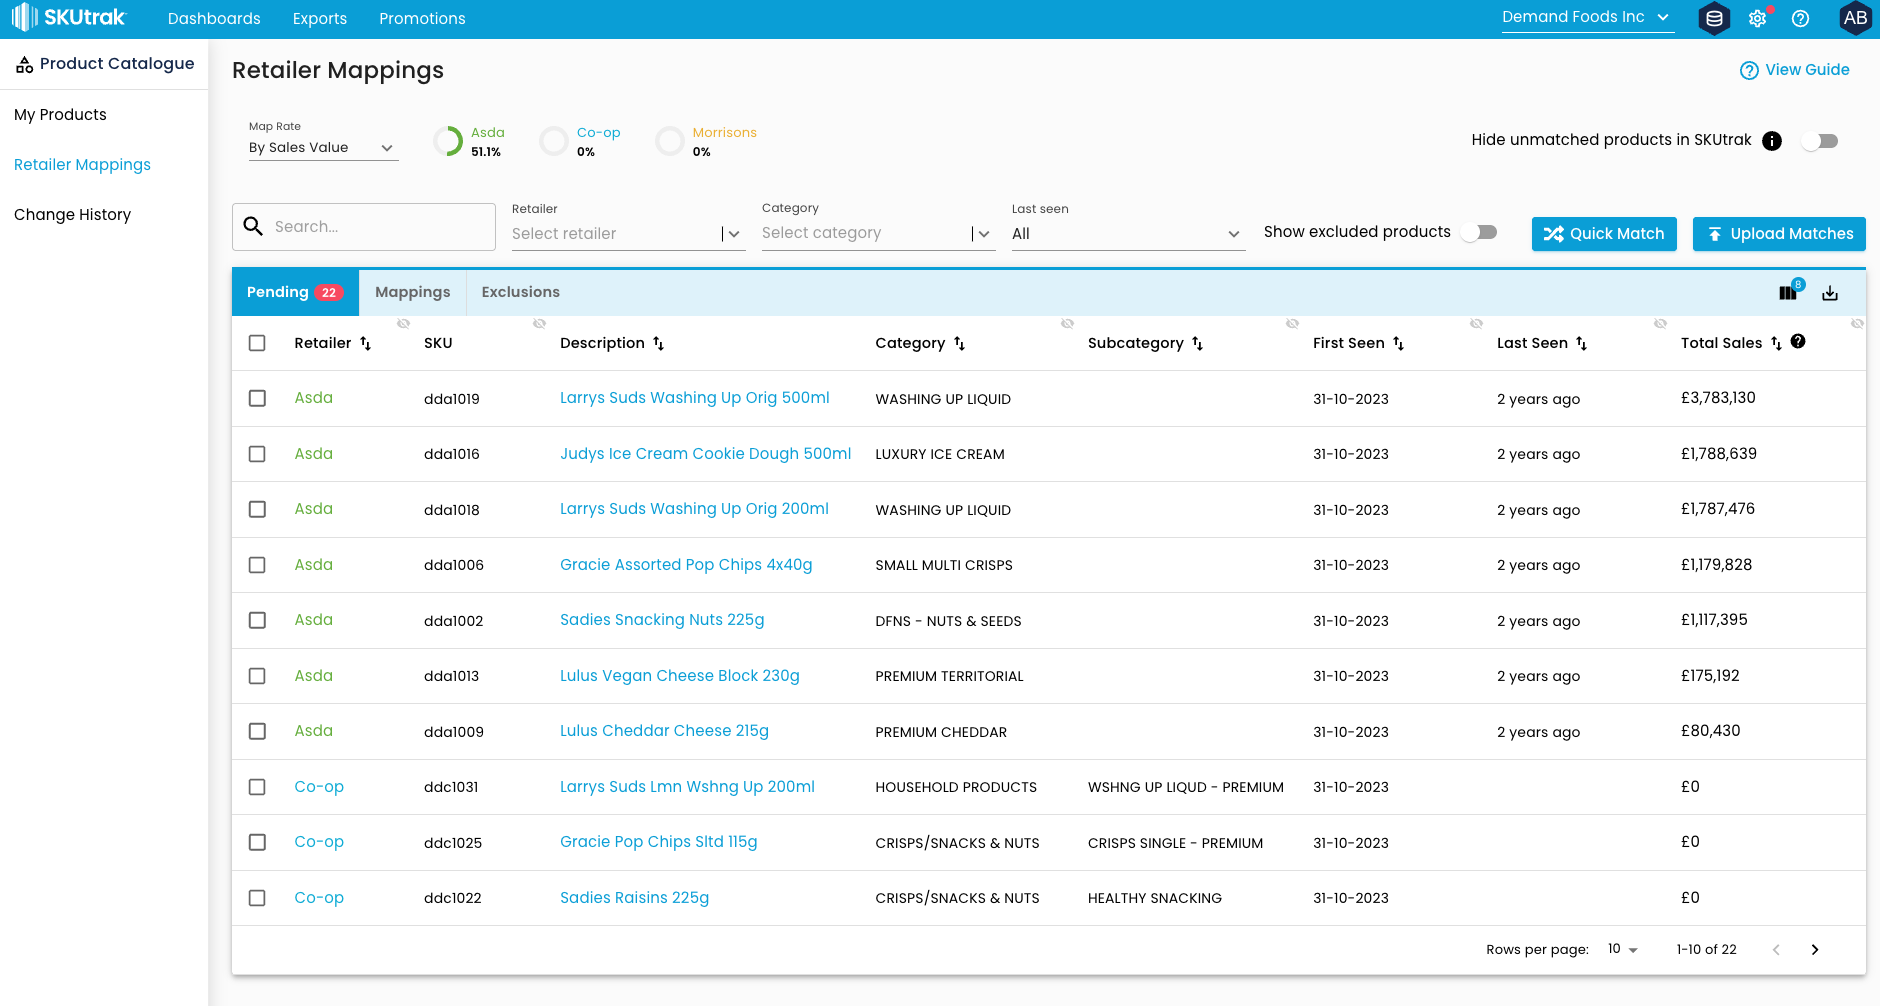1880x1006 pixels.
Task: Open the AB user avatar menu
Action: point(1855,18)
